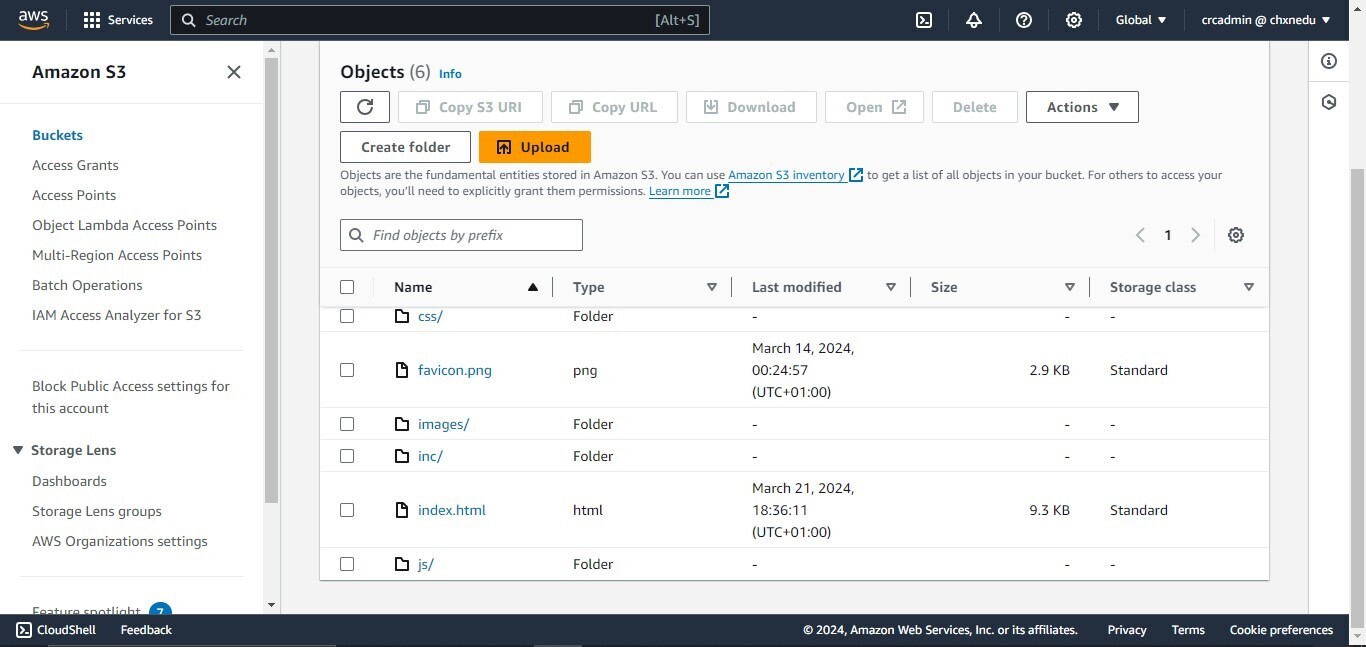Open the Actions dropdown
This screenshot has height=647, width=1366.
[1082, 107]
